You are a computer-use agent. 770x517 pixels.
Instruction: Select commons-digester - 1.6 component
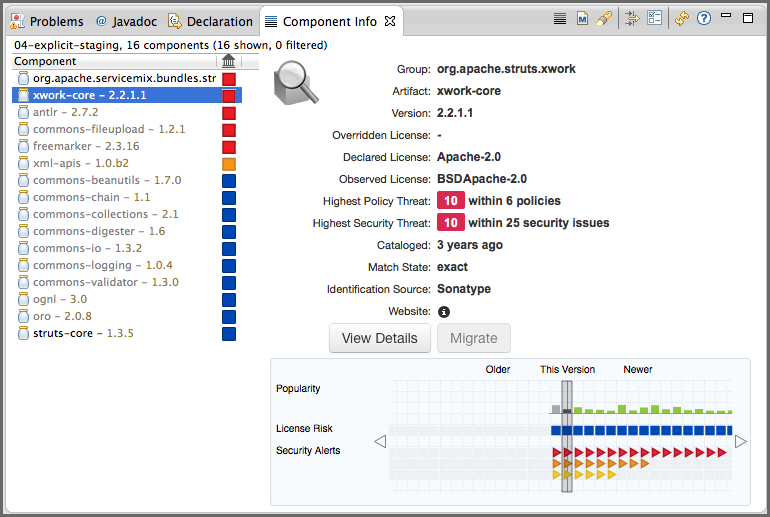[x=127, y=231]
